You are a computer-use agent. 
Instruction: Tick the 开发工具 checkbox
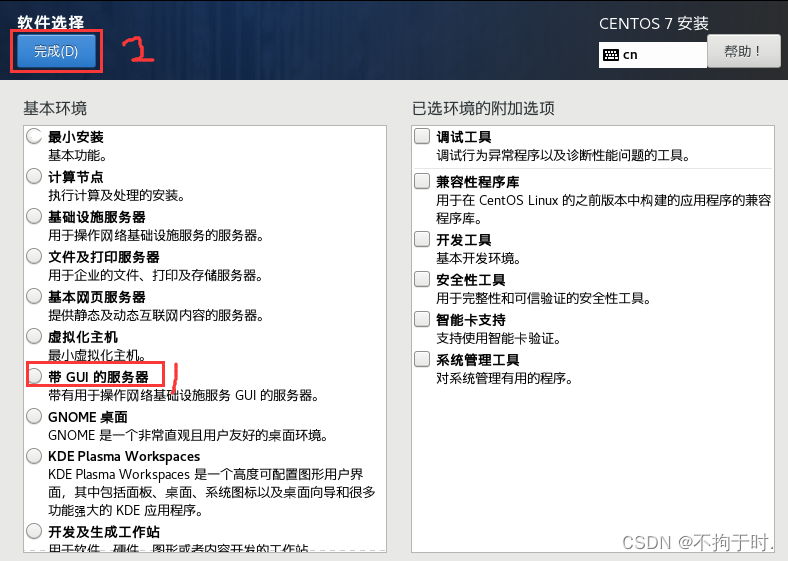tap(422, 239)
